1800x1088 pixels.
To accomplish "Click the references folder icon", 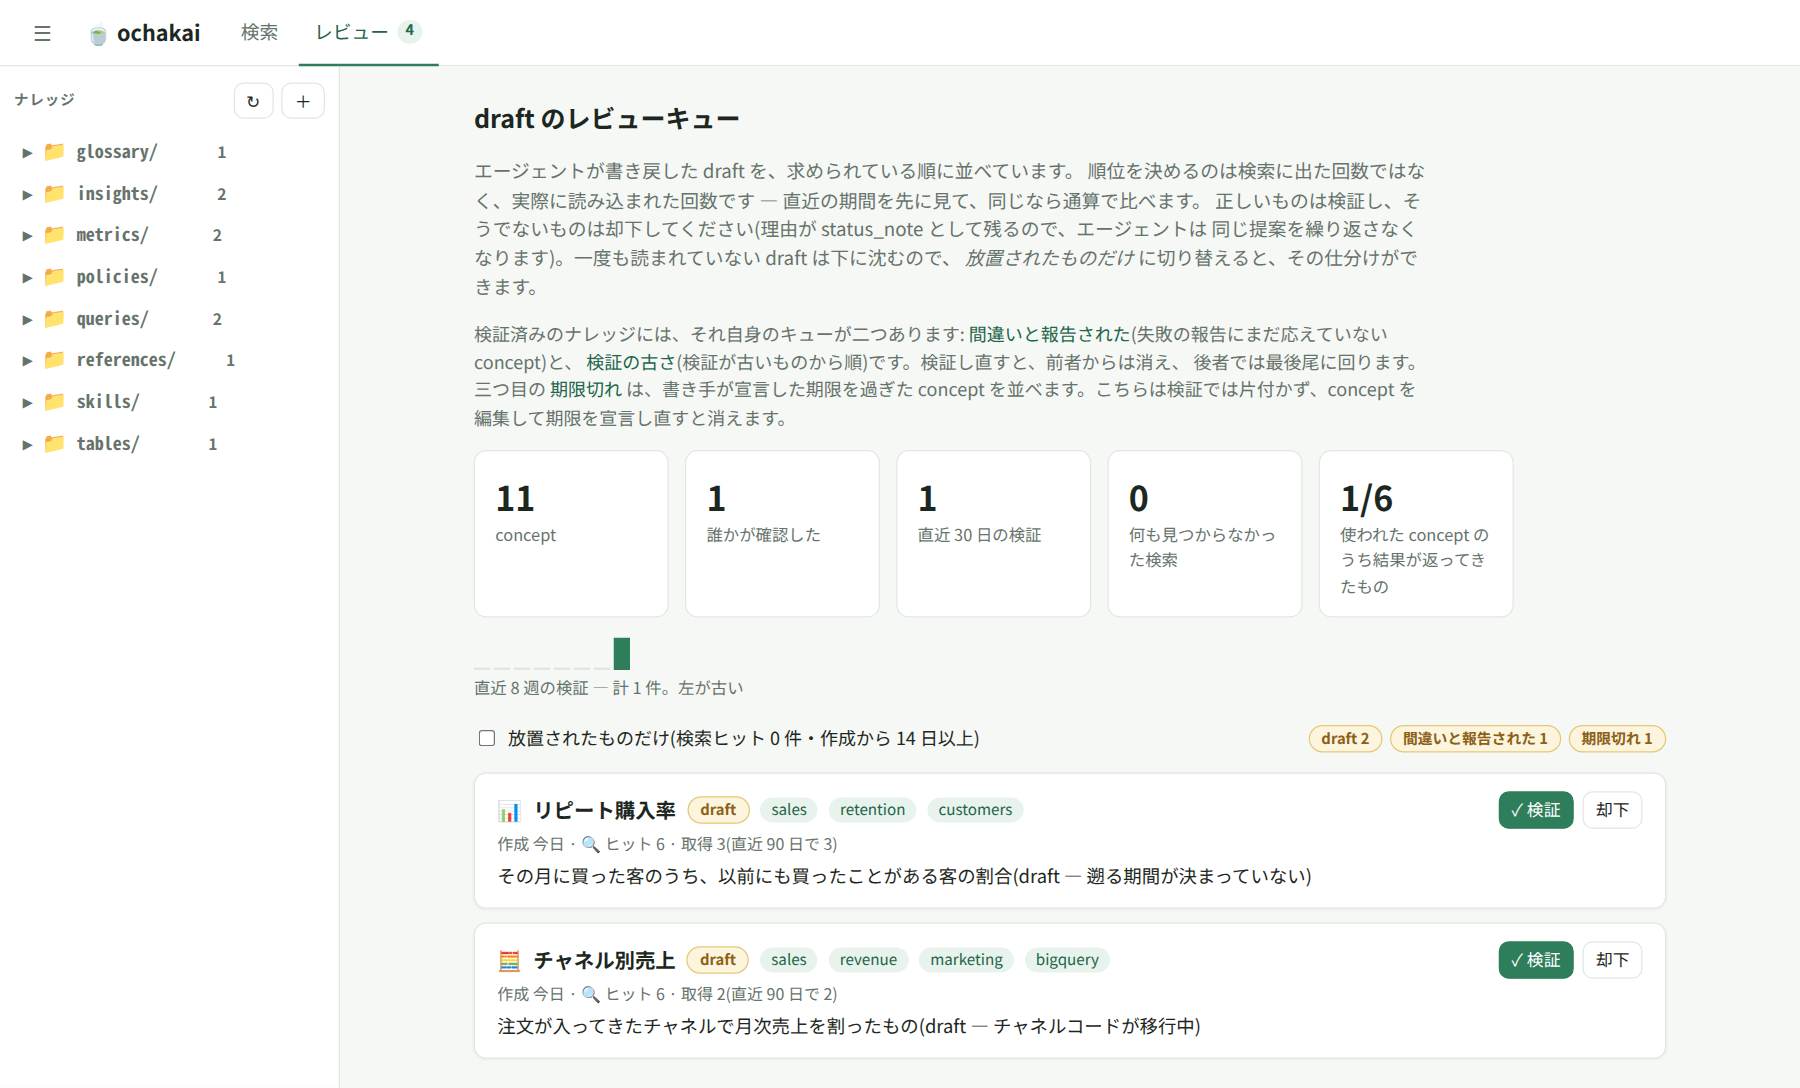I will 55,360.
